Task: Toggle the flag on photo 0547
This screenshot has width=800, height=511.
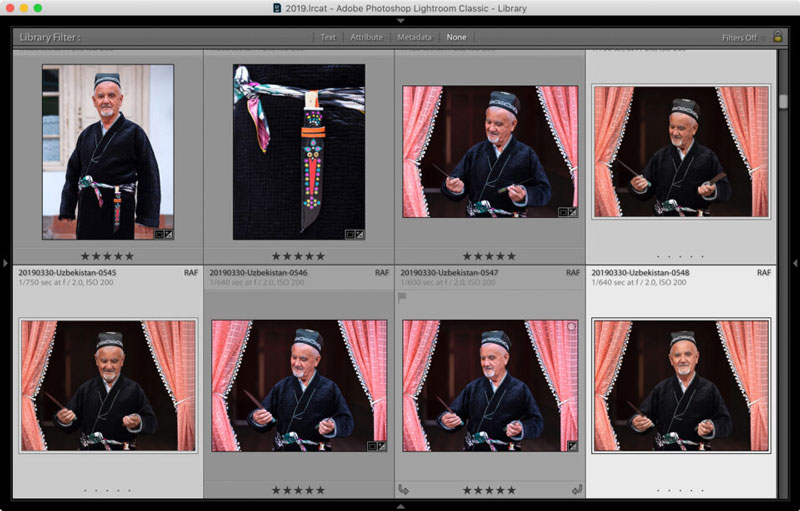Action: pos(403,297)
